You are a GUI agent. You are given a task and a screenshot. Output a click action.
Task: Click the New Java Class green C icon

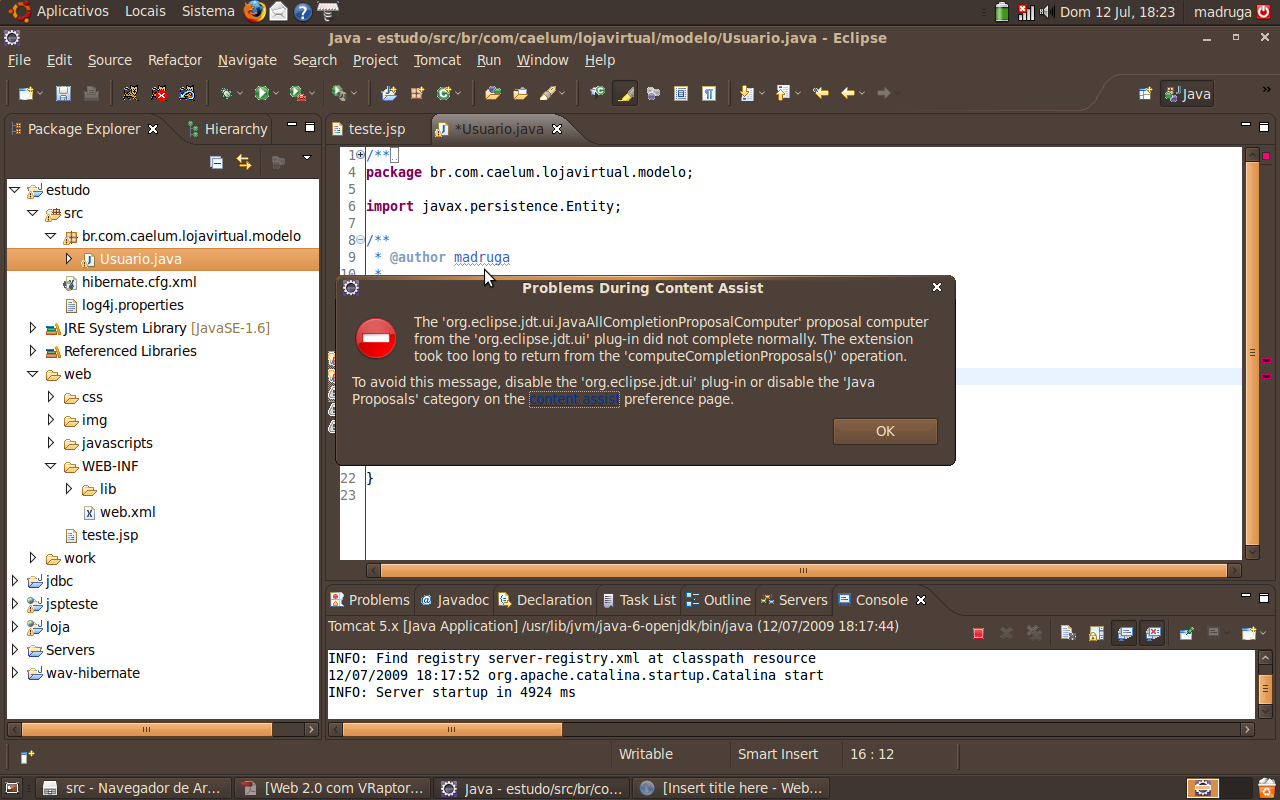pyautogui.click(x=445, y=93)
